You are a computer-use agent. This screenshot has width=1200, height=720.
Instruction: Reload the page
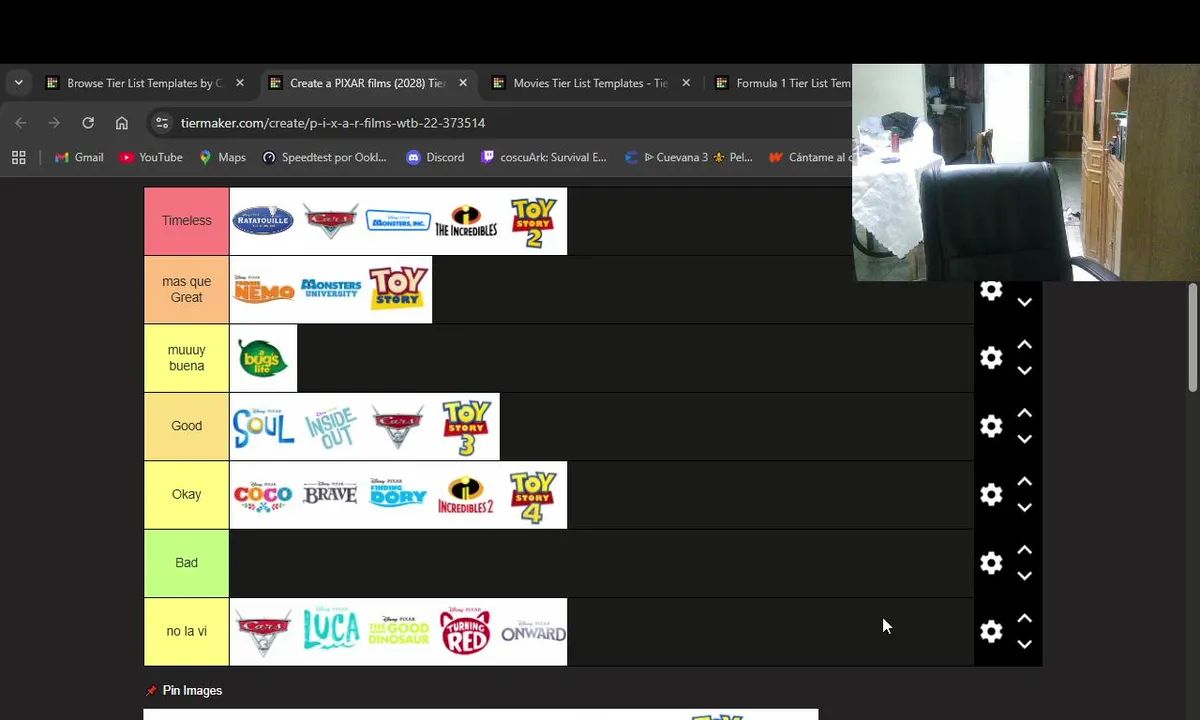click(88, 123)
